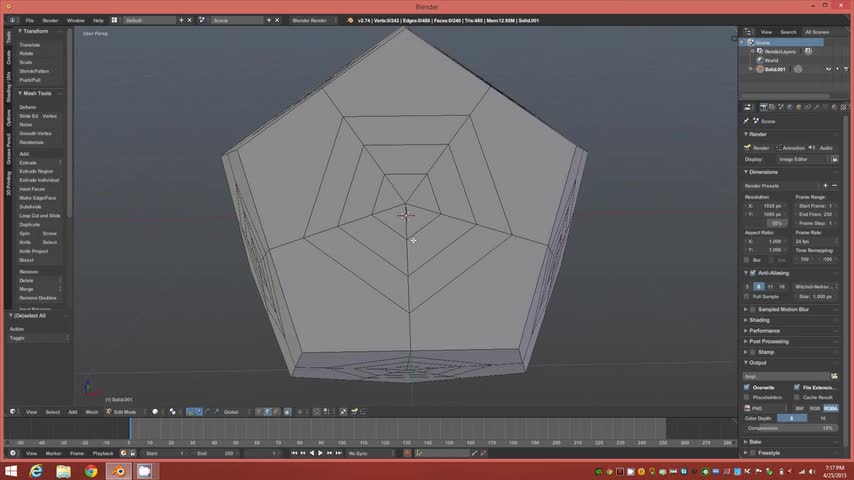This screenshot has height=480, width=854.
Task: Enable the Freestyle checkbox
Action: click(753, 453)
